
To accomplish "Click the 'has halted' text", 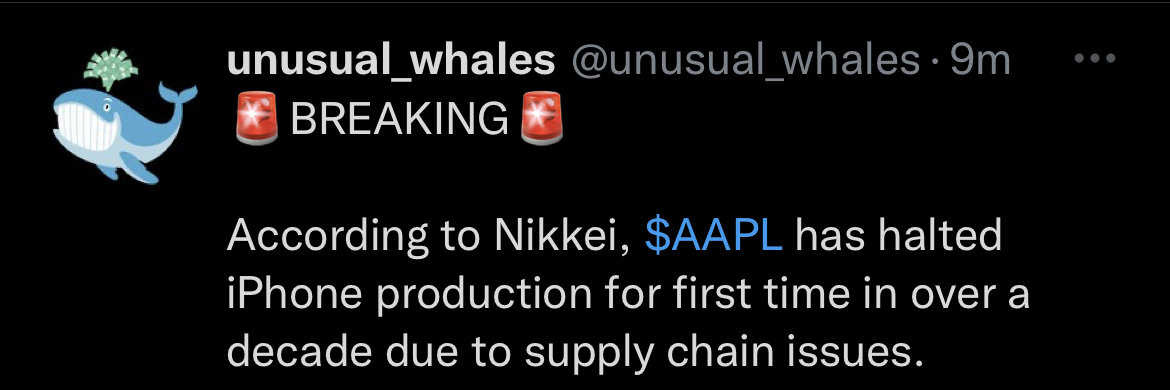I will (899, 237).
